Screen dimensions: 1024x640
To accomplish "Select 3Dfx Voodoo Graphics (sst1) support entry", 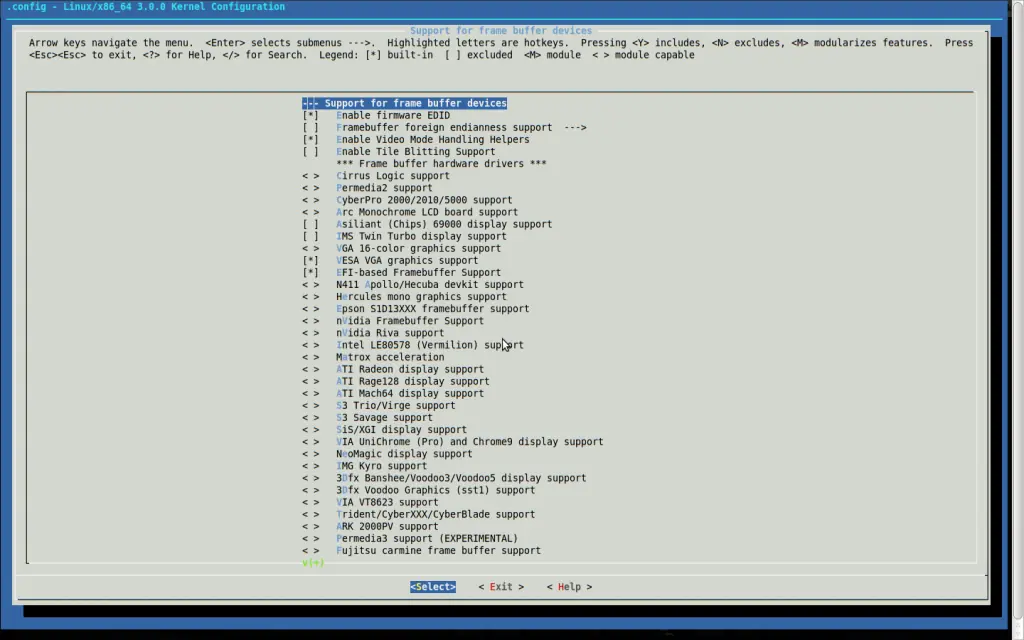I will pos(436,490).
